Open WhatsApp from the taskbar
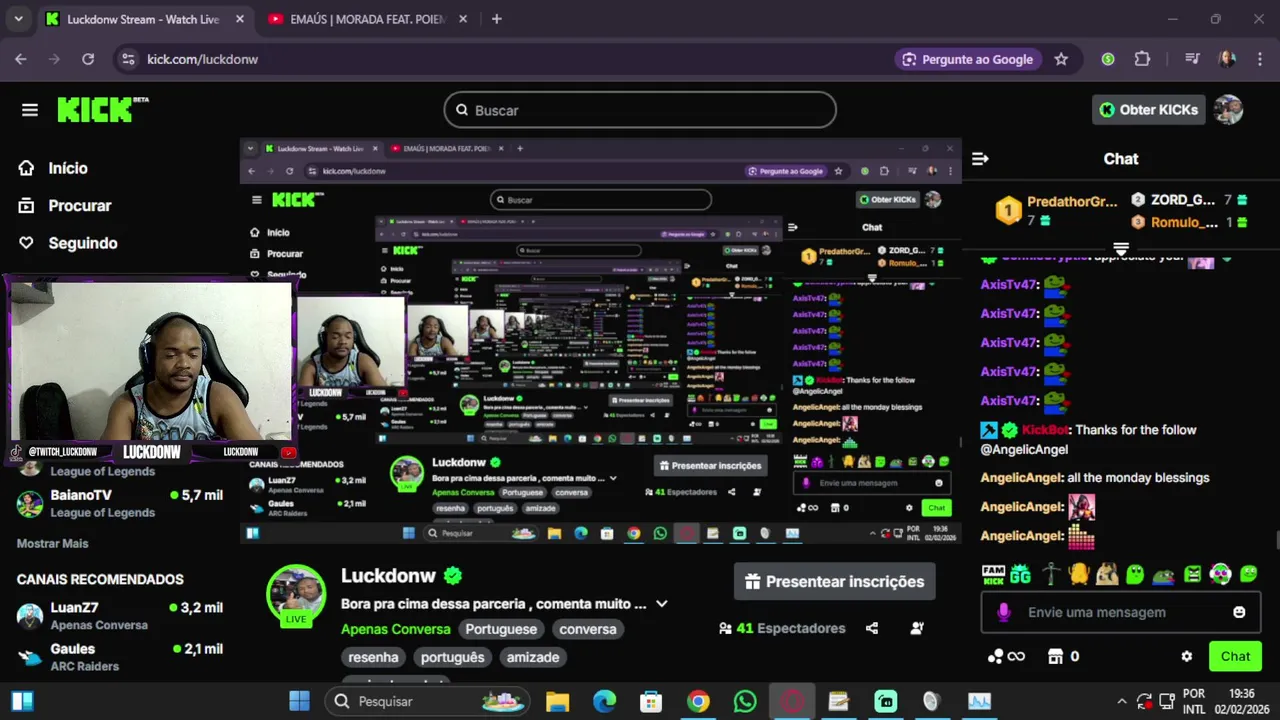The height and width of the screenshot is (720, 1280). (x=745, y=701)
